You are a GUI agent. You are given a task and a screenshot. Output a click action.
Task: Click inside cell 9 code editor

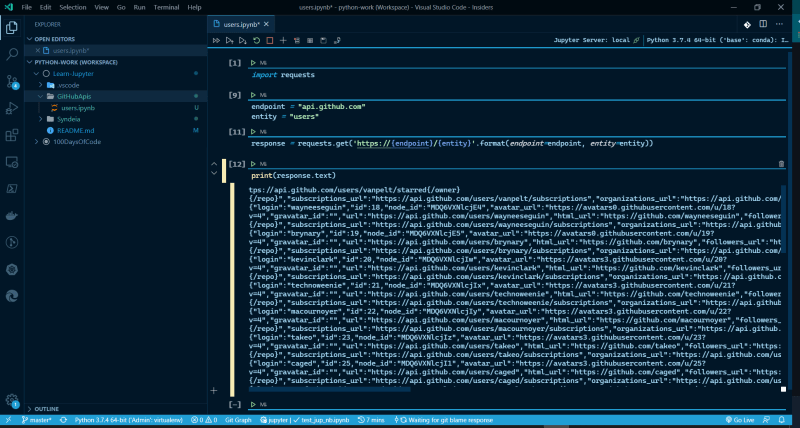[517, 112]
